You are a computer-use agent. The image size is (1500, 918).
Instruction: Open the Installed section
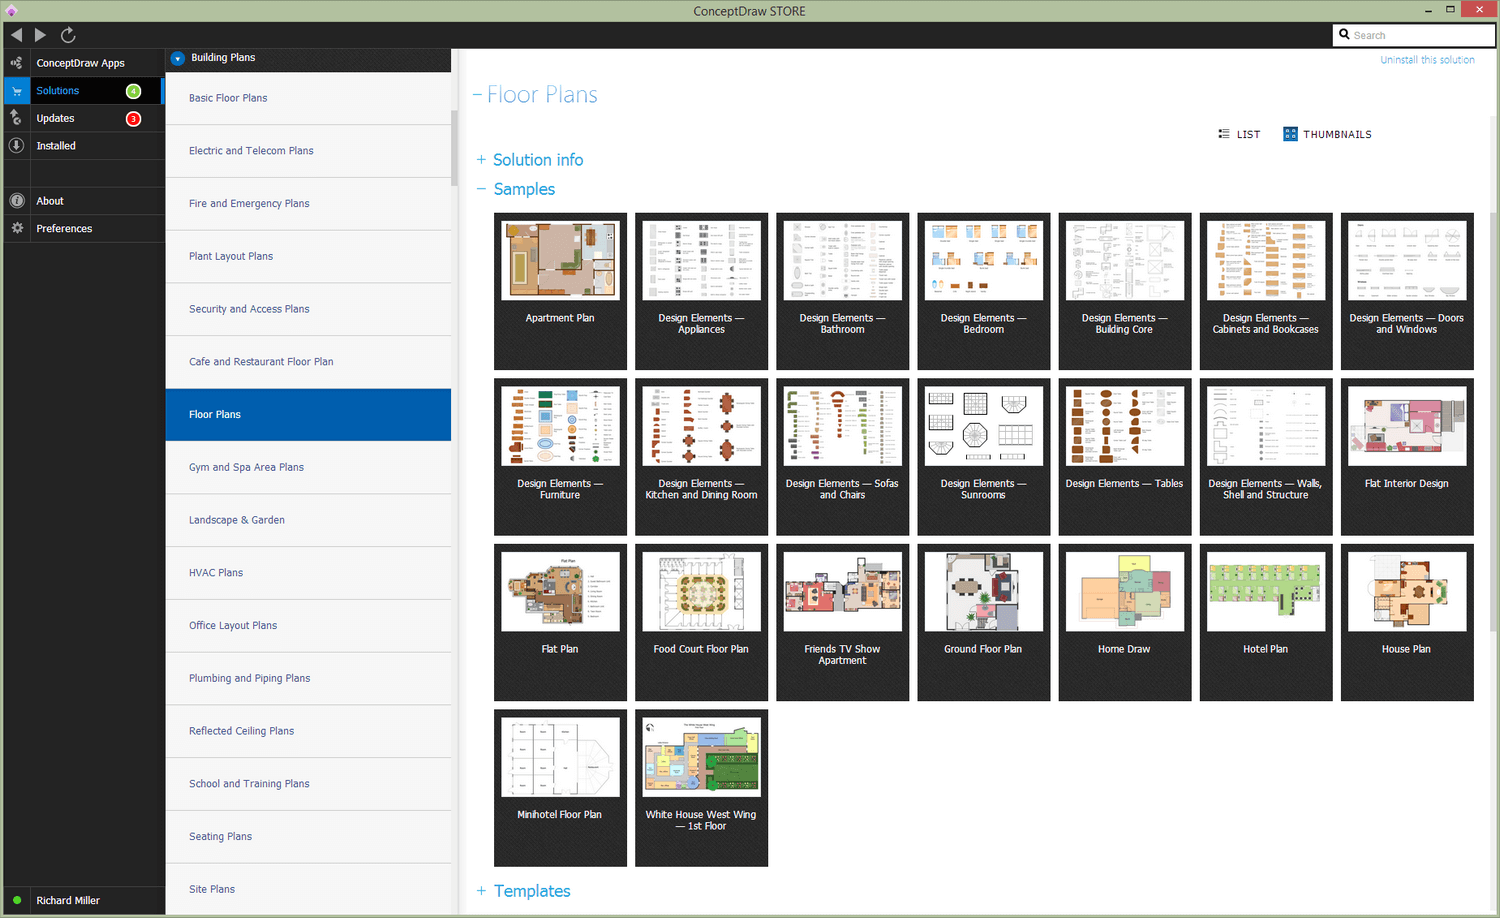pyautogui.click(x=56, y=146)
